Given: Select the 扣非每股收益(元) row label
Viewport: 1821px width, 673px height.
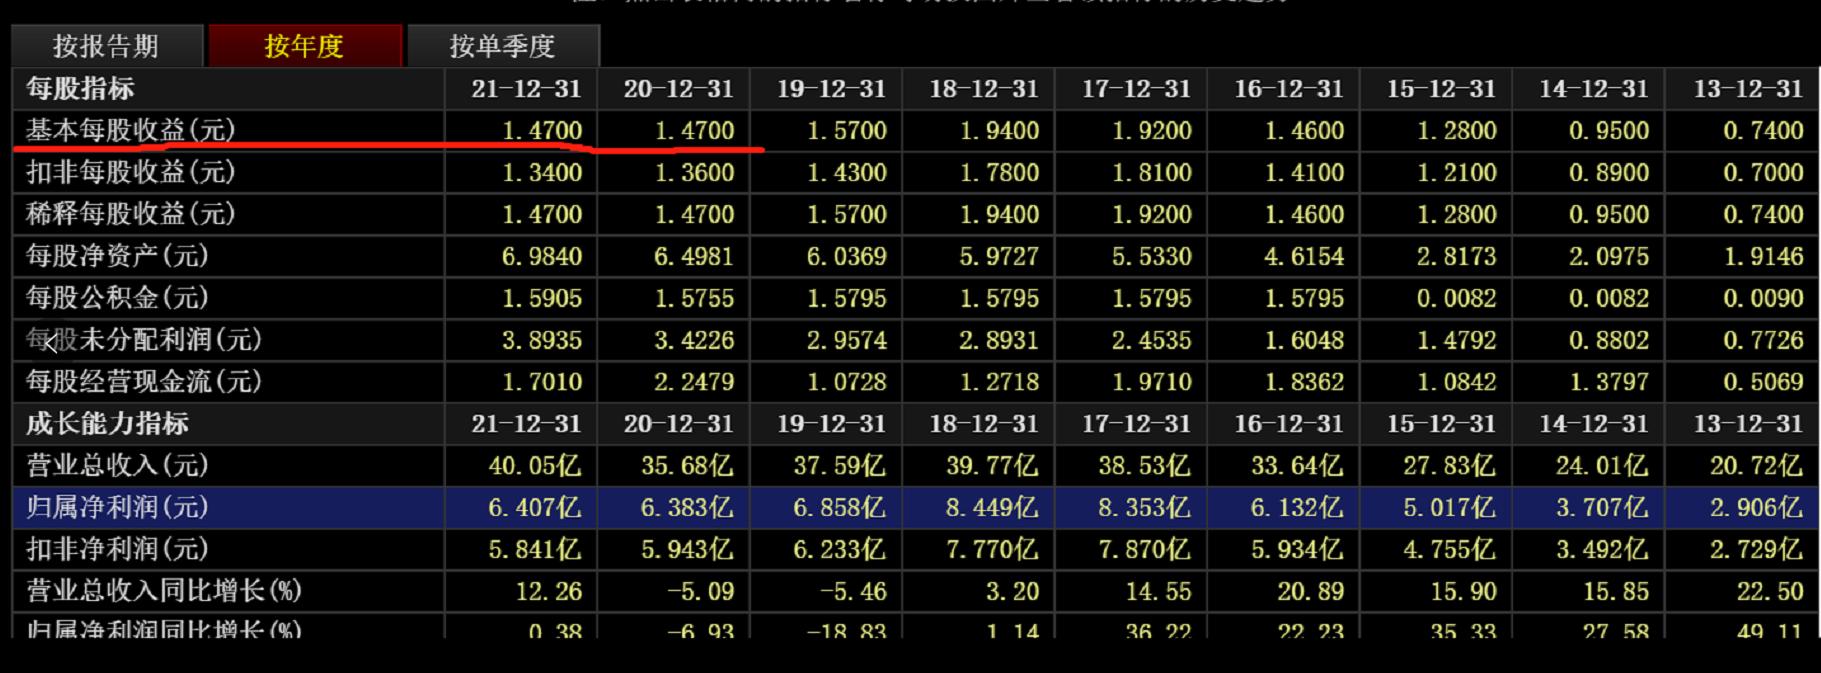Looking at the screenshot, I should click(131, 172).
